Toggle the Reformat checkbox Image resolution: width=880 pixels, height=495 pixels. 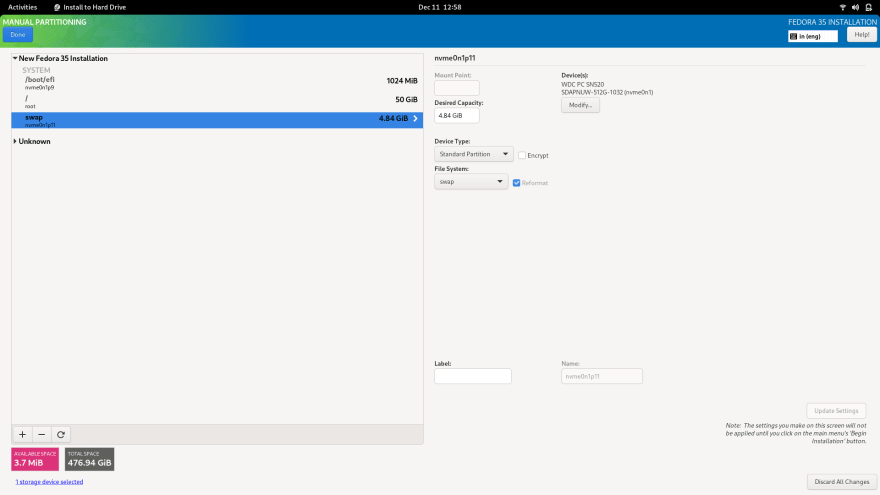click(516, 183)
